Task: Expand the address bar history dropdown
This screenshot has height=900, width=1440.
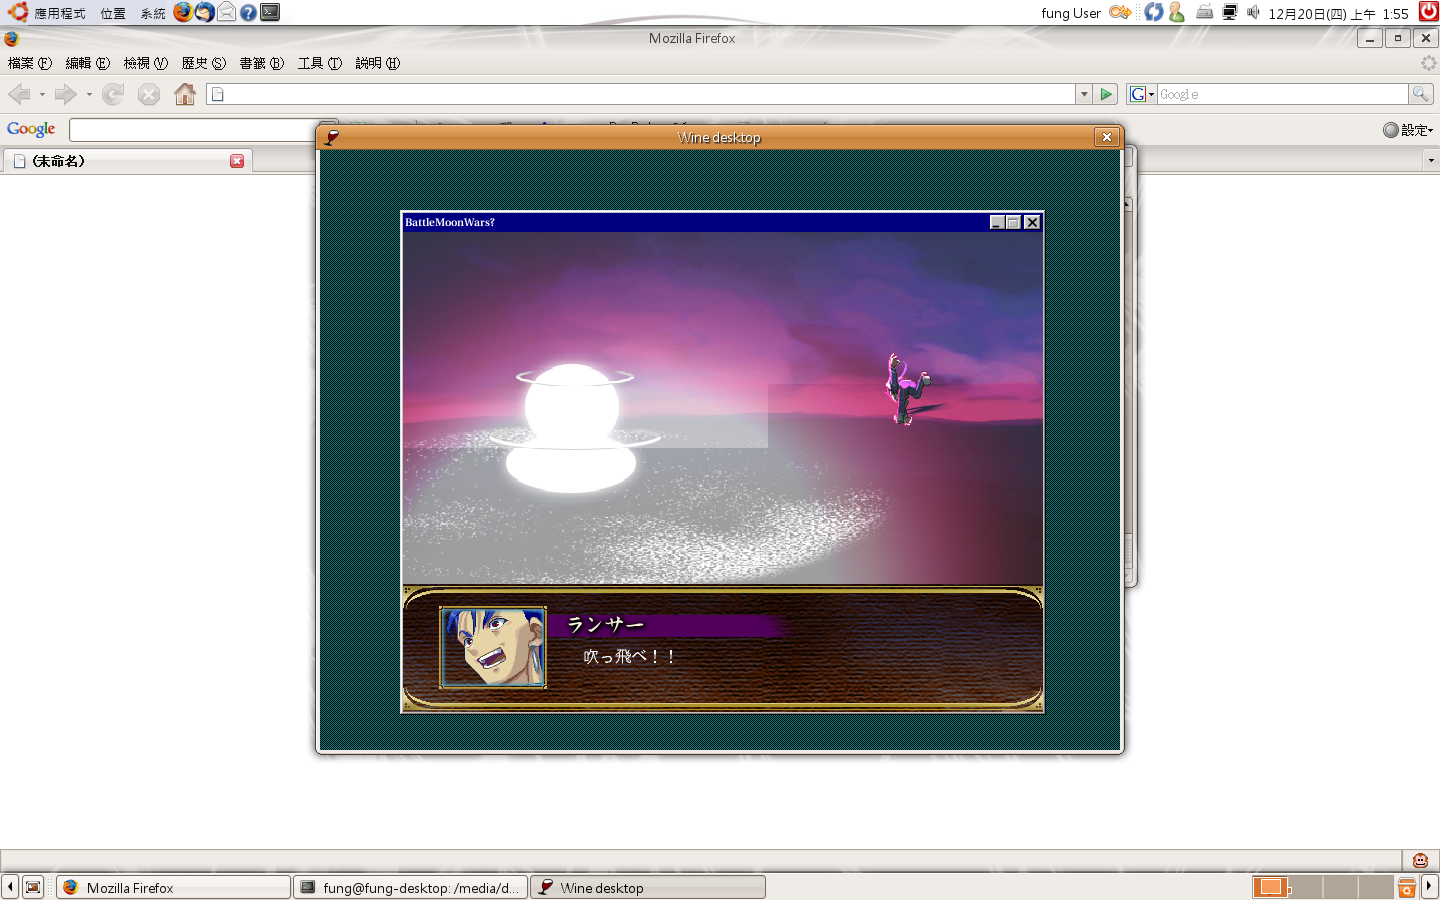Action: 1084,94
